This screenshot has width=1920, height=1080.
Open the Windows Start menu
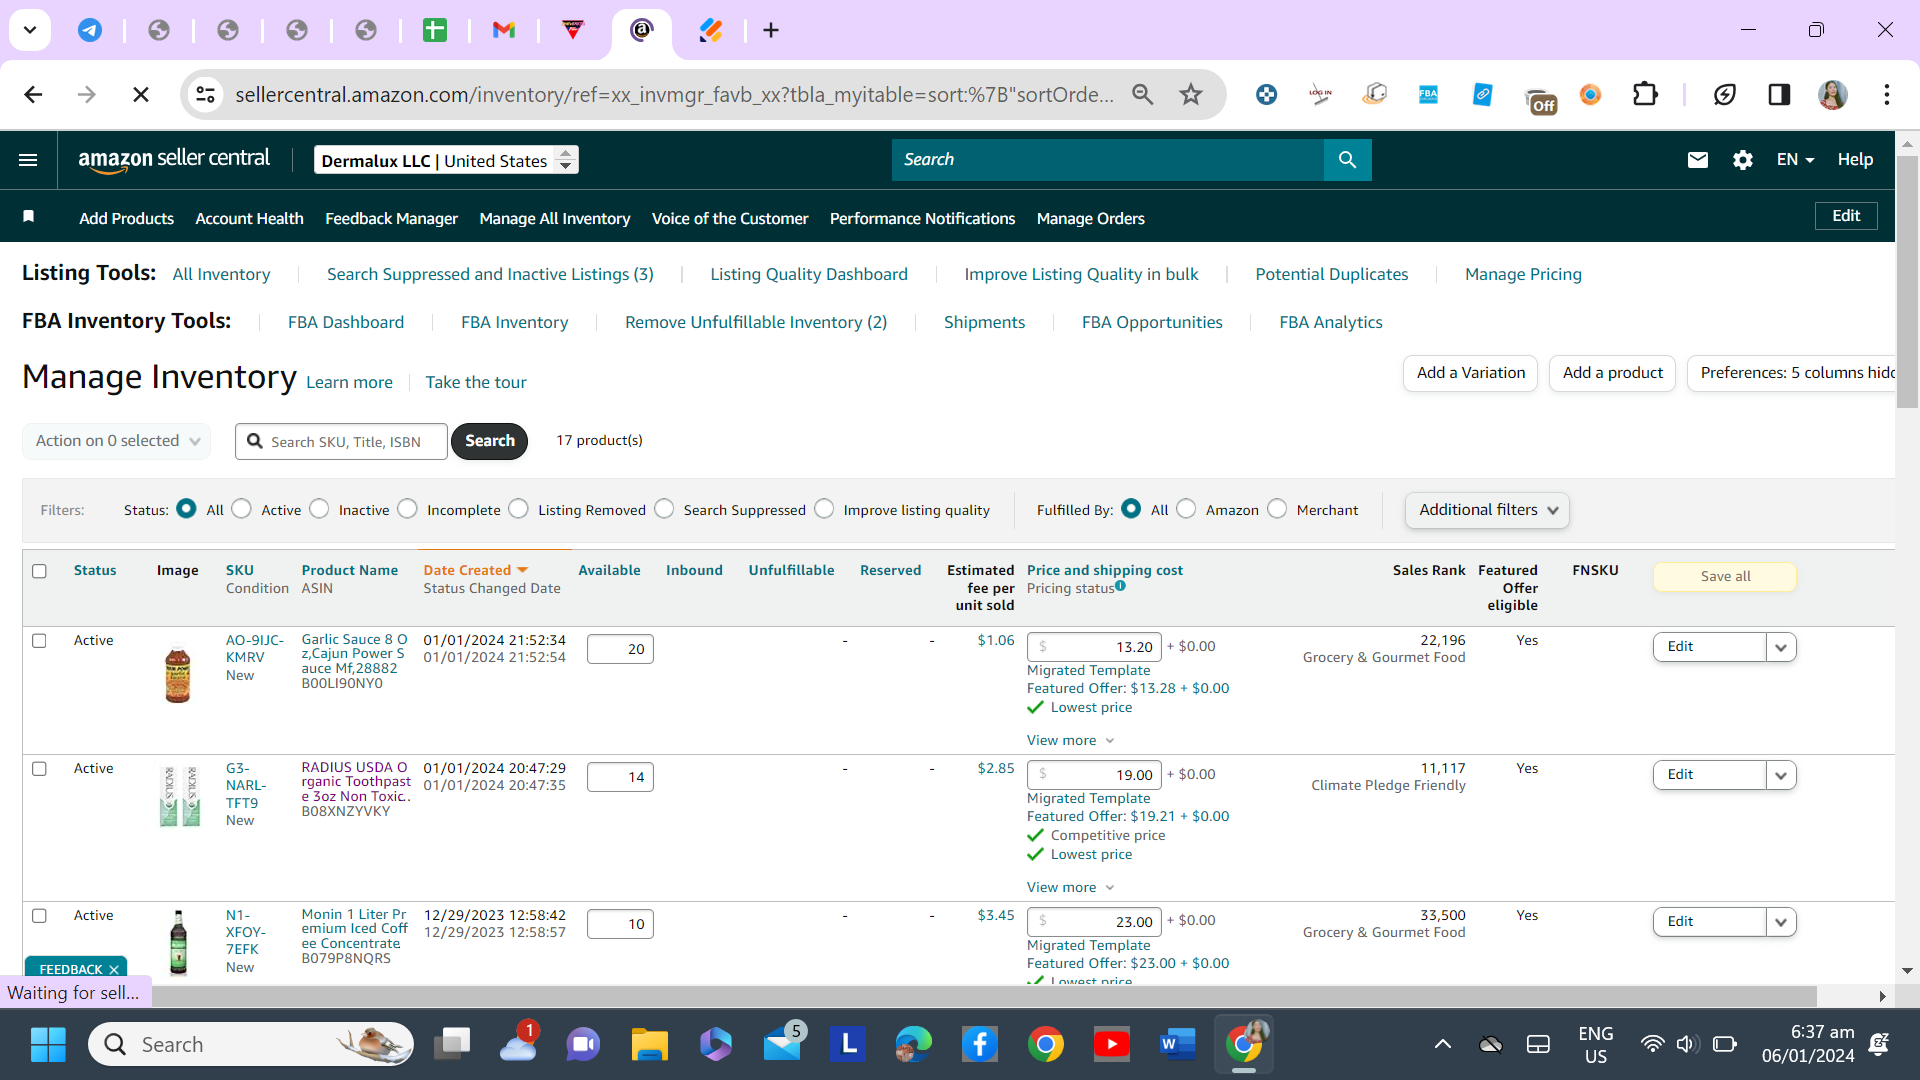(x=48, y=1045)
